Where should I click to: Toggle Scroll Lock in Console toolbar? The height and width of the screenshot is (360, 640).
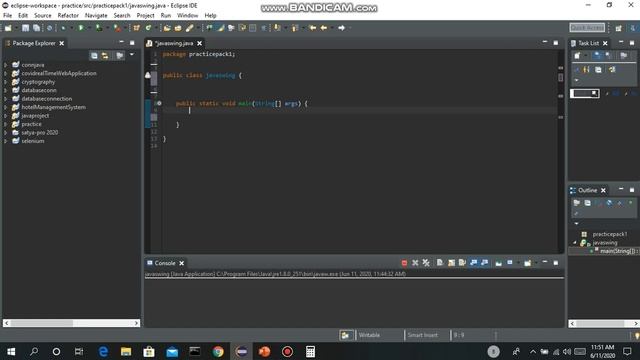point(451,263)
